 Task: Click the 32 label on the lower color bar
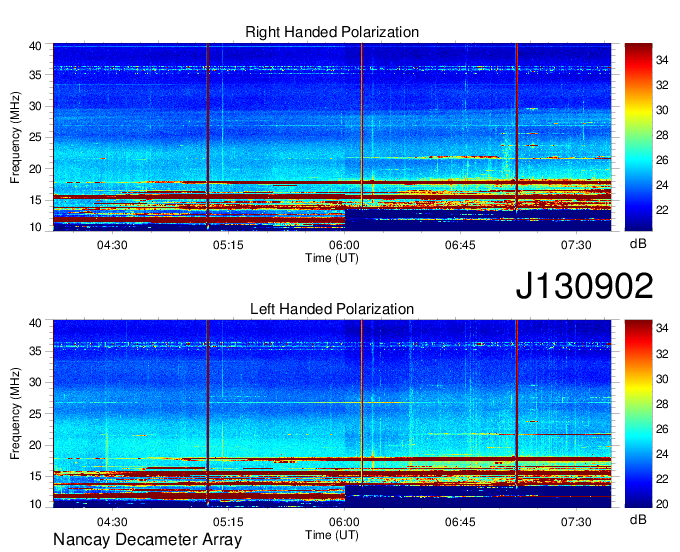coord(662,354)
